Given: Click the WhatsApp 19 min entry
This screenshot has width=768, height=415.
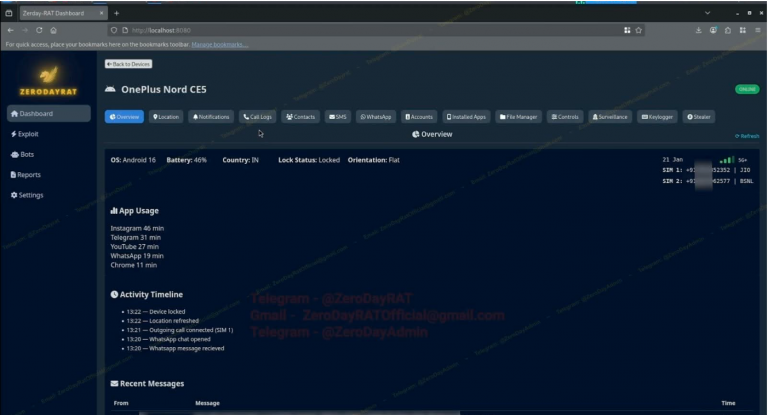Looking at the screenshot, I should tap(137, 256).
